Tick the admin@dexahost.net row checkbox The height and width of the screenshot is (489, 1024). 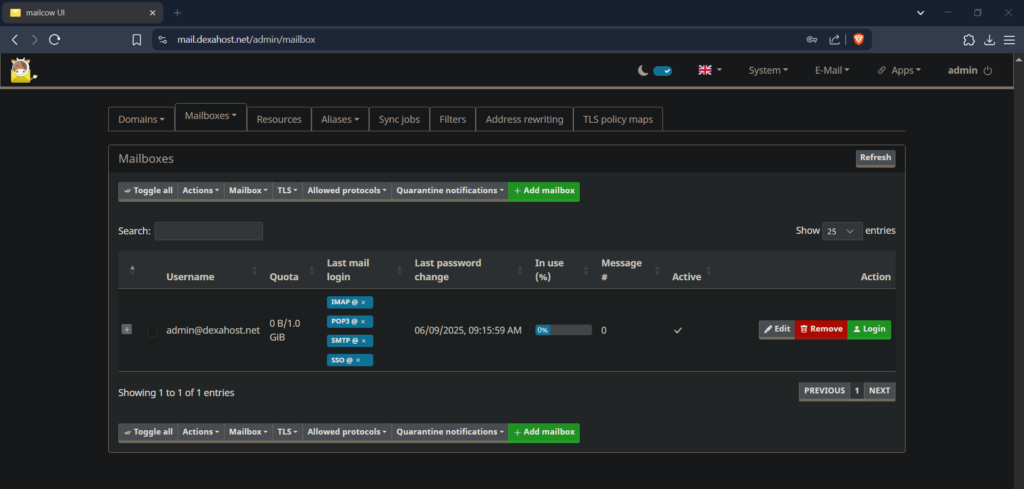(152, 332)
